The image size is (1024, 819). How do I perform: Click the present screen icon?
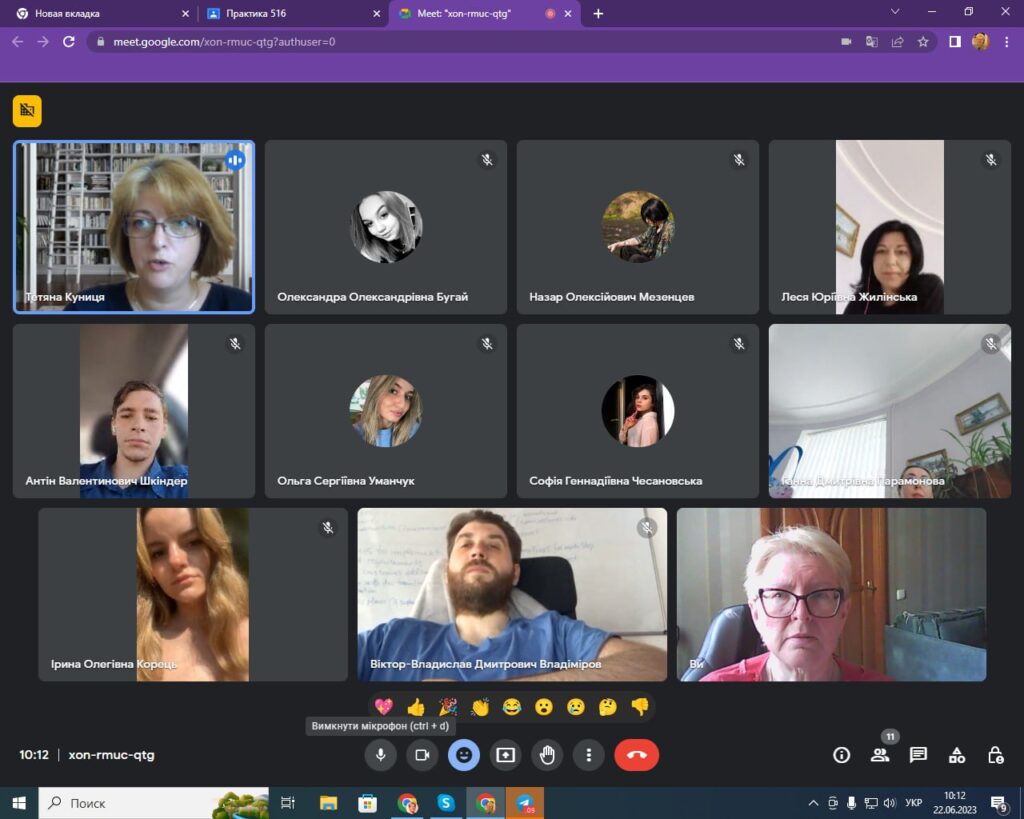point(505,755)
